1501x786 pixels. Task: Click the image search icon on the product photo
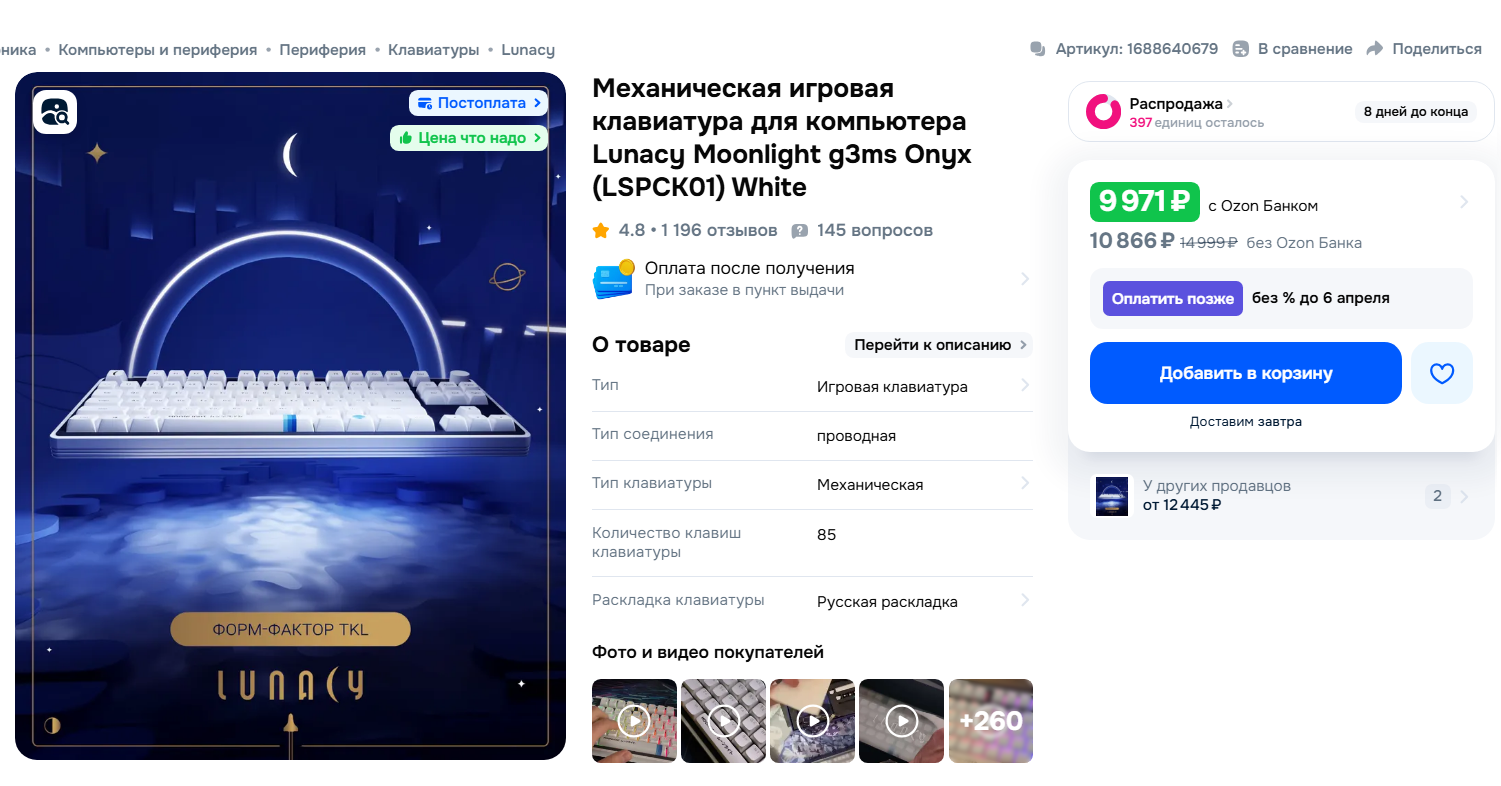coord(55,112)
